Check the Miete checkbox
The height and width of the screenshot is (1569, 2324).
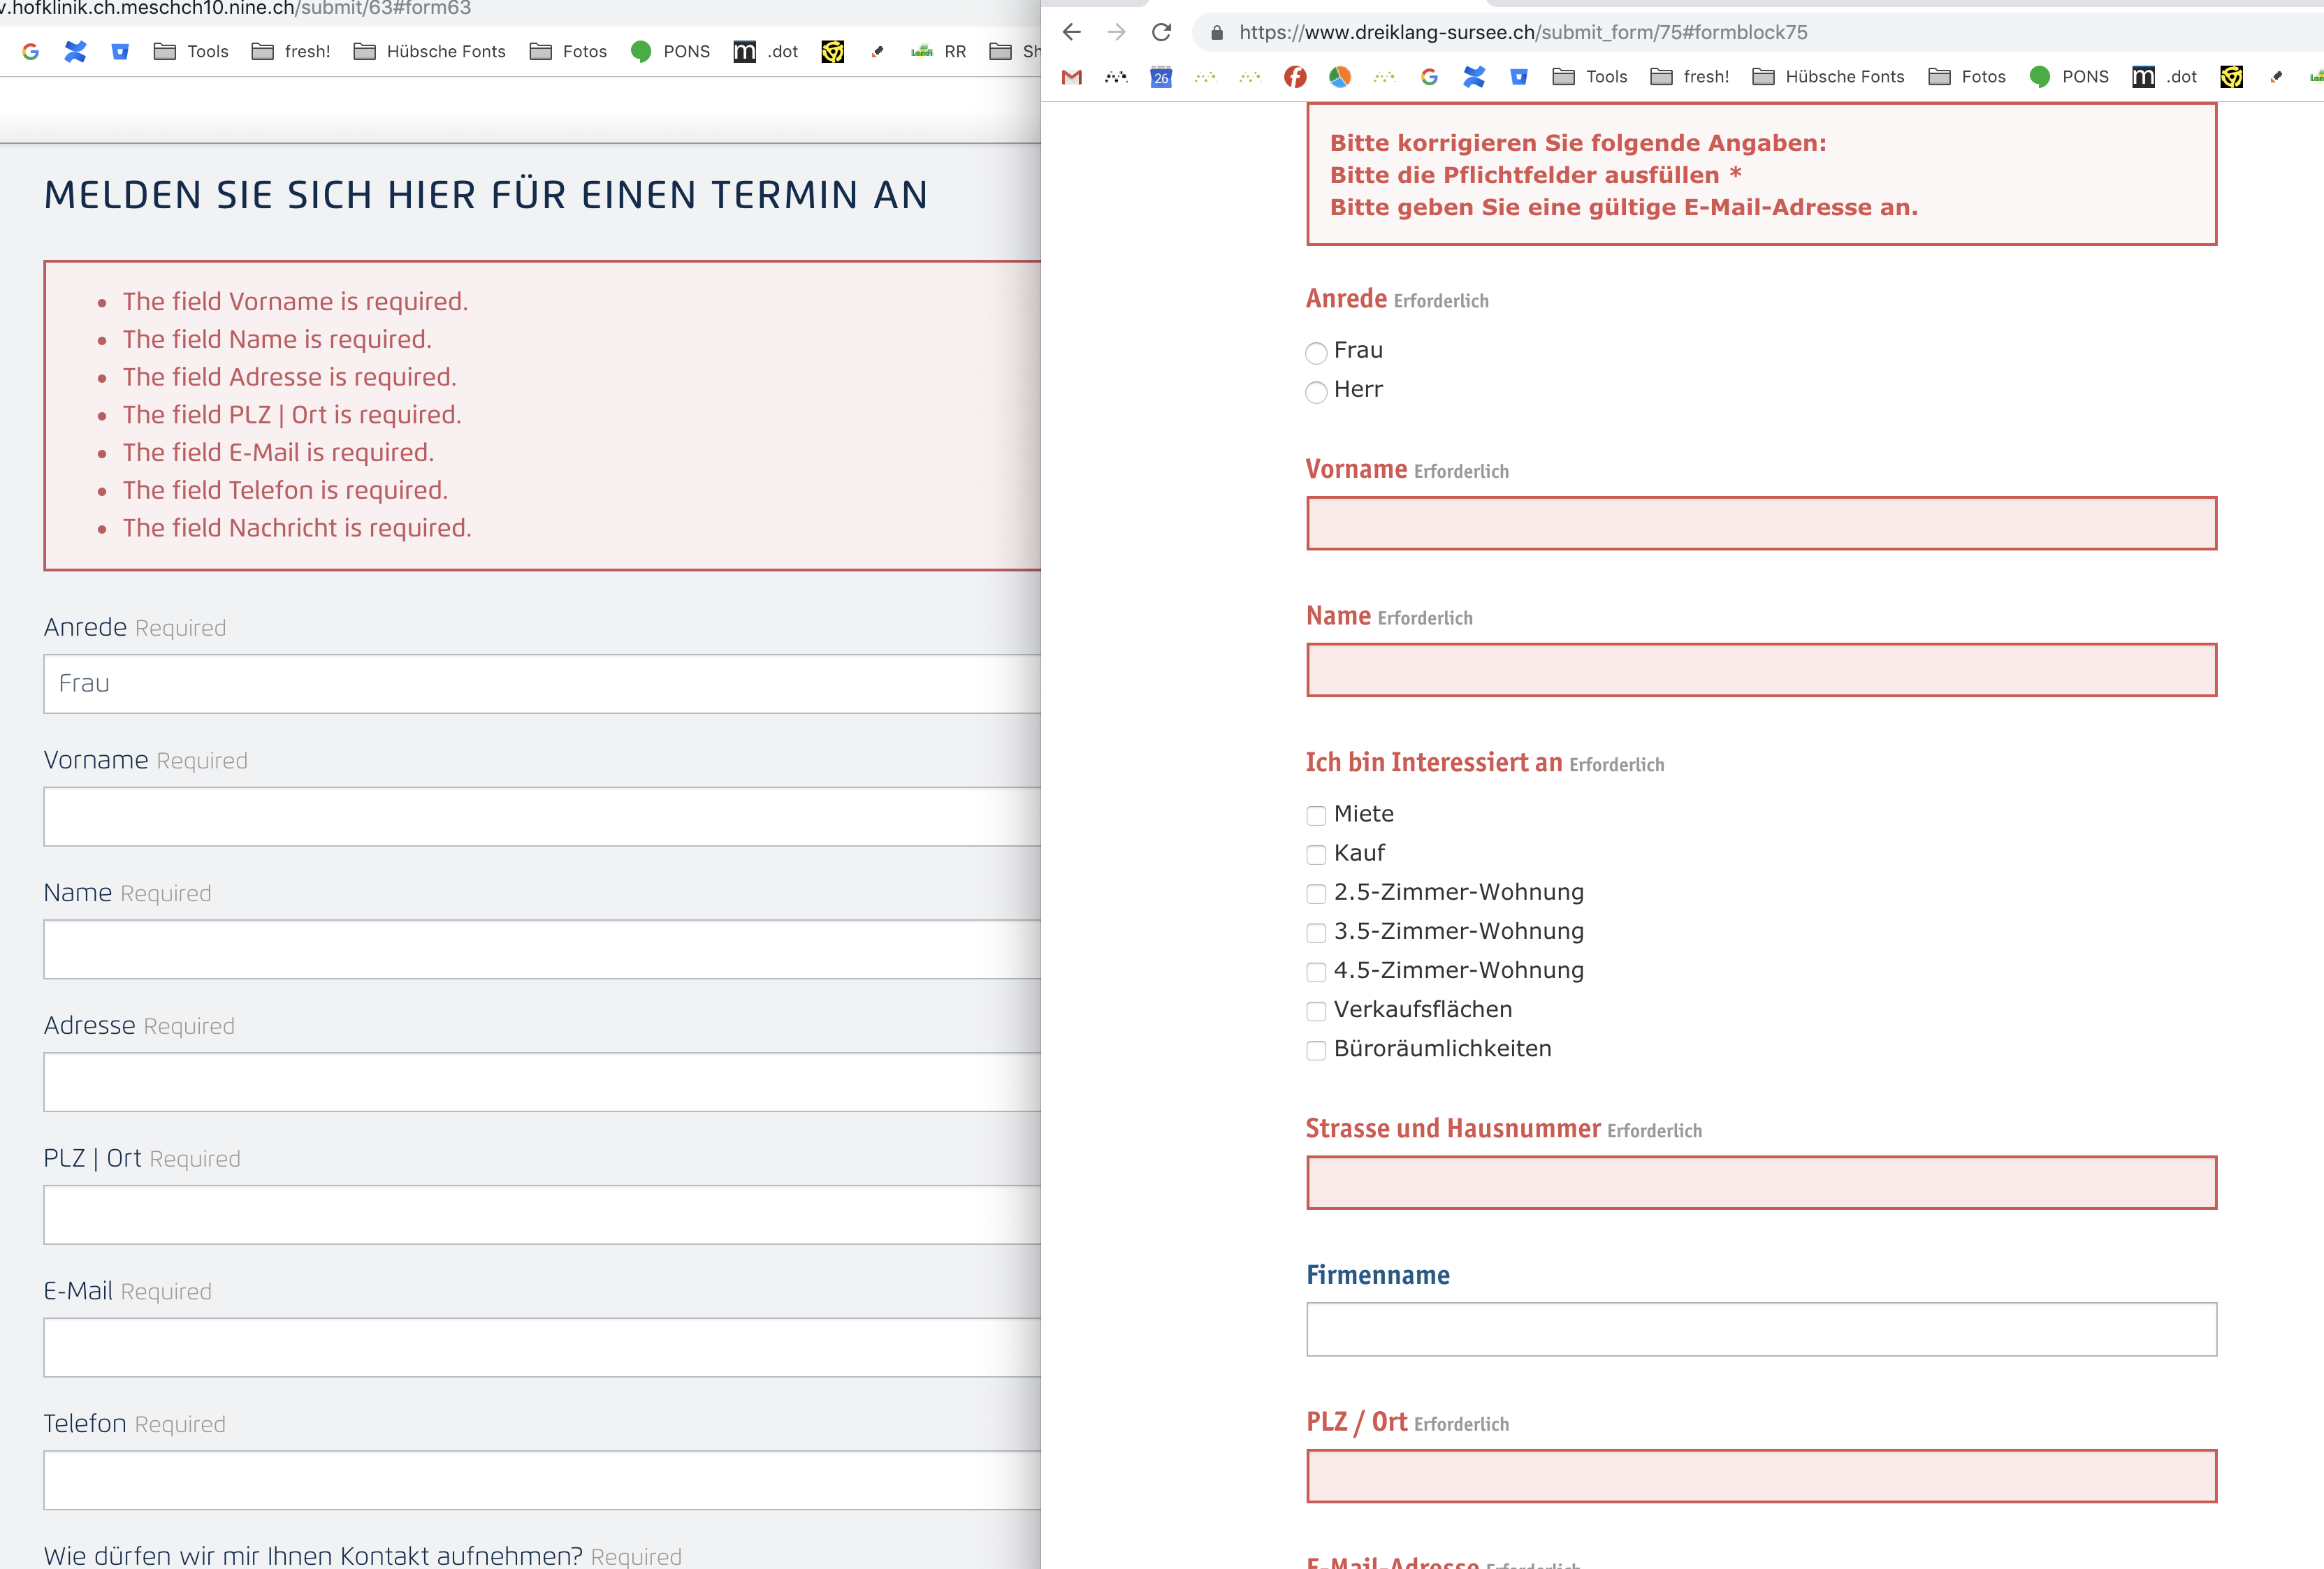(1316, 816)
